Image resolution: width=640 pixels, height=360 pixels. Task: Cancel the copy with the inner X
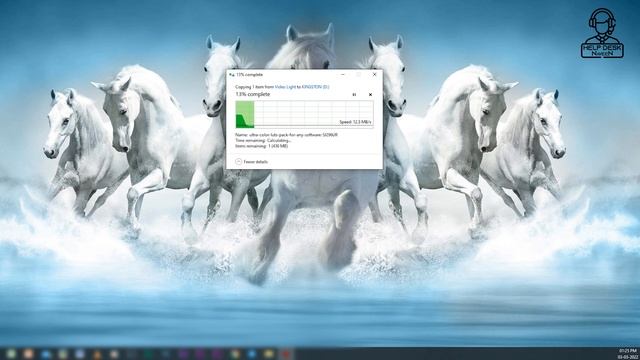point(370,95)
